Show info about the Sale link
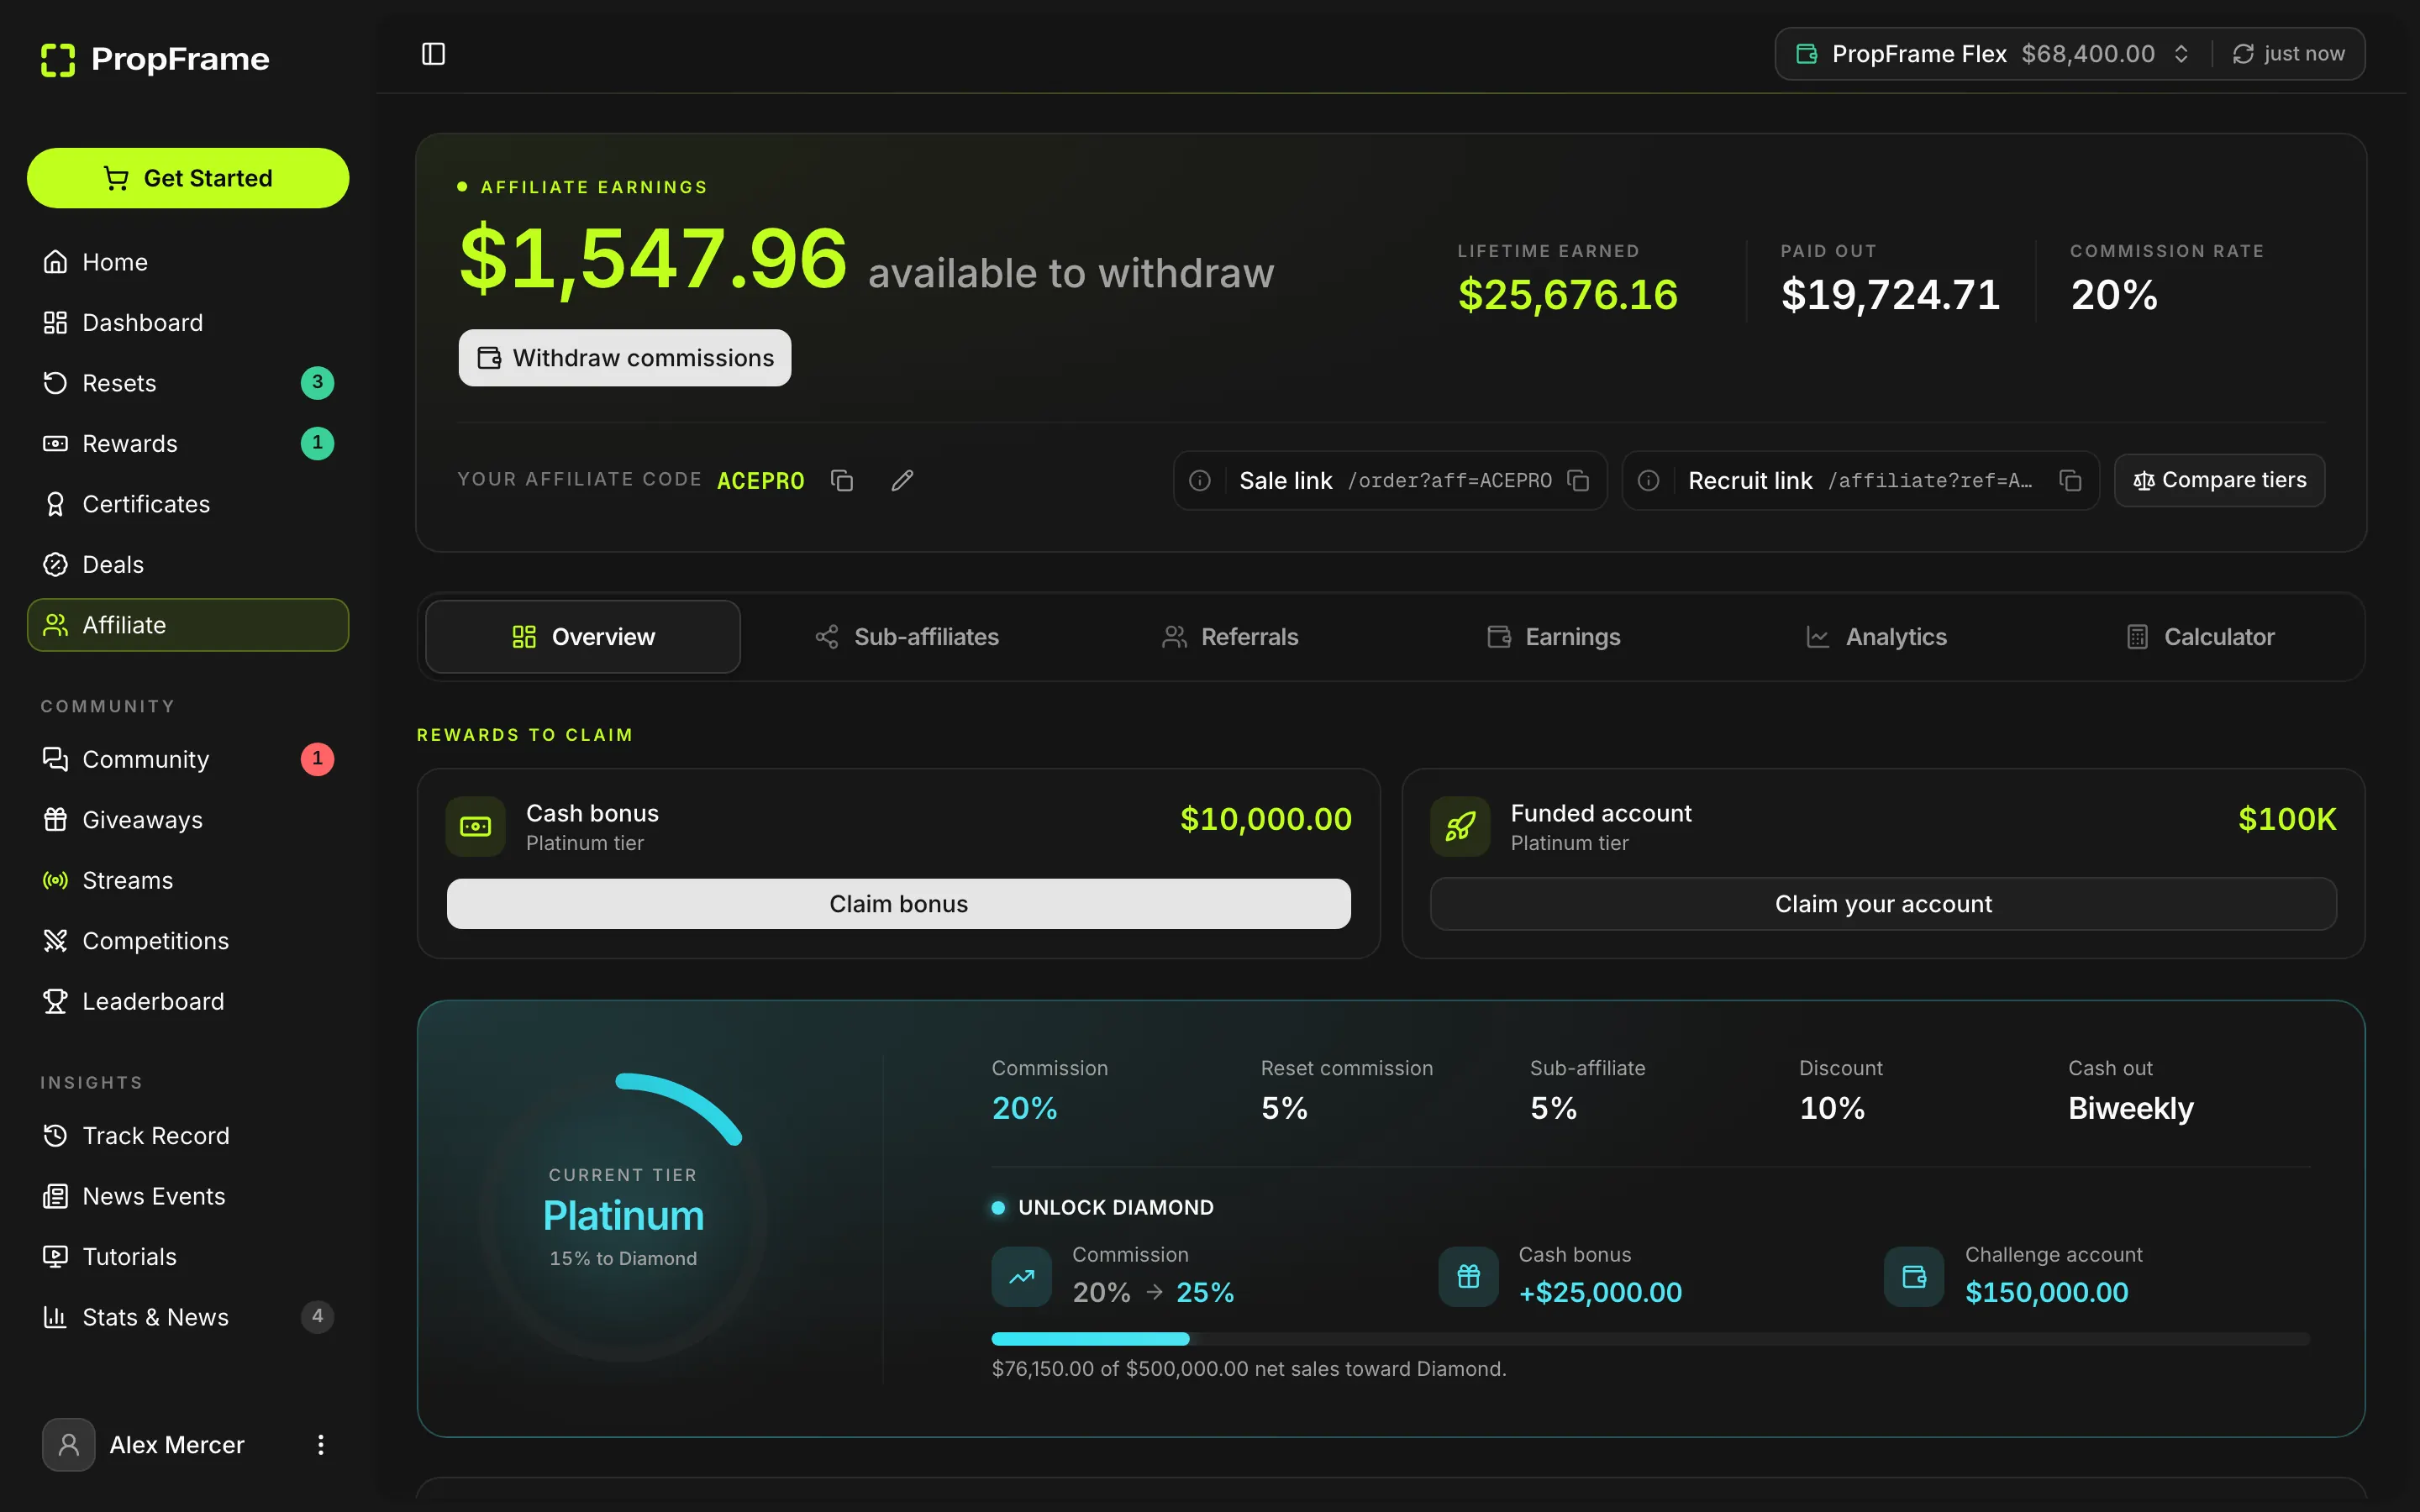 click(1200, 481)
